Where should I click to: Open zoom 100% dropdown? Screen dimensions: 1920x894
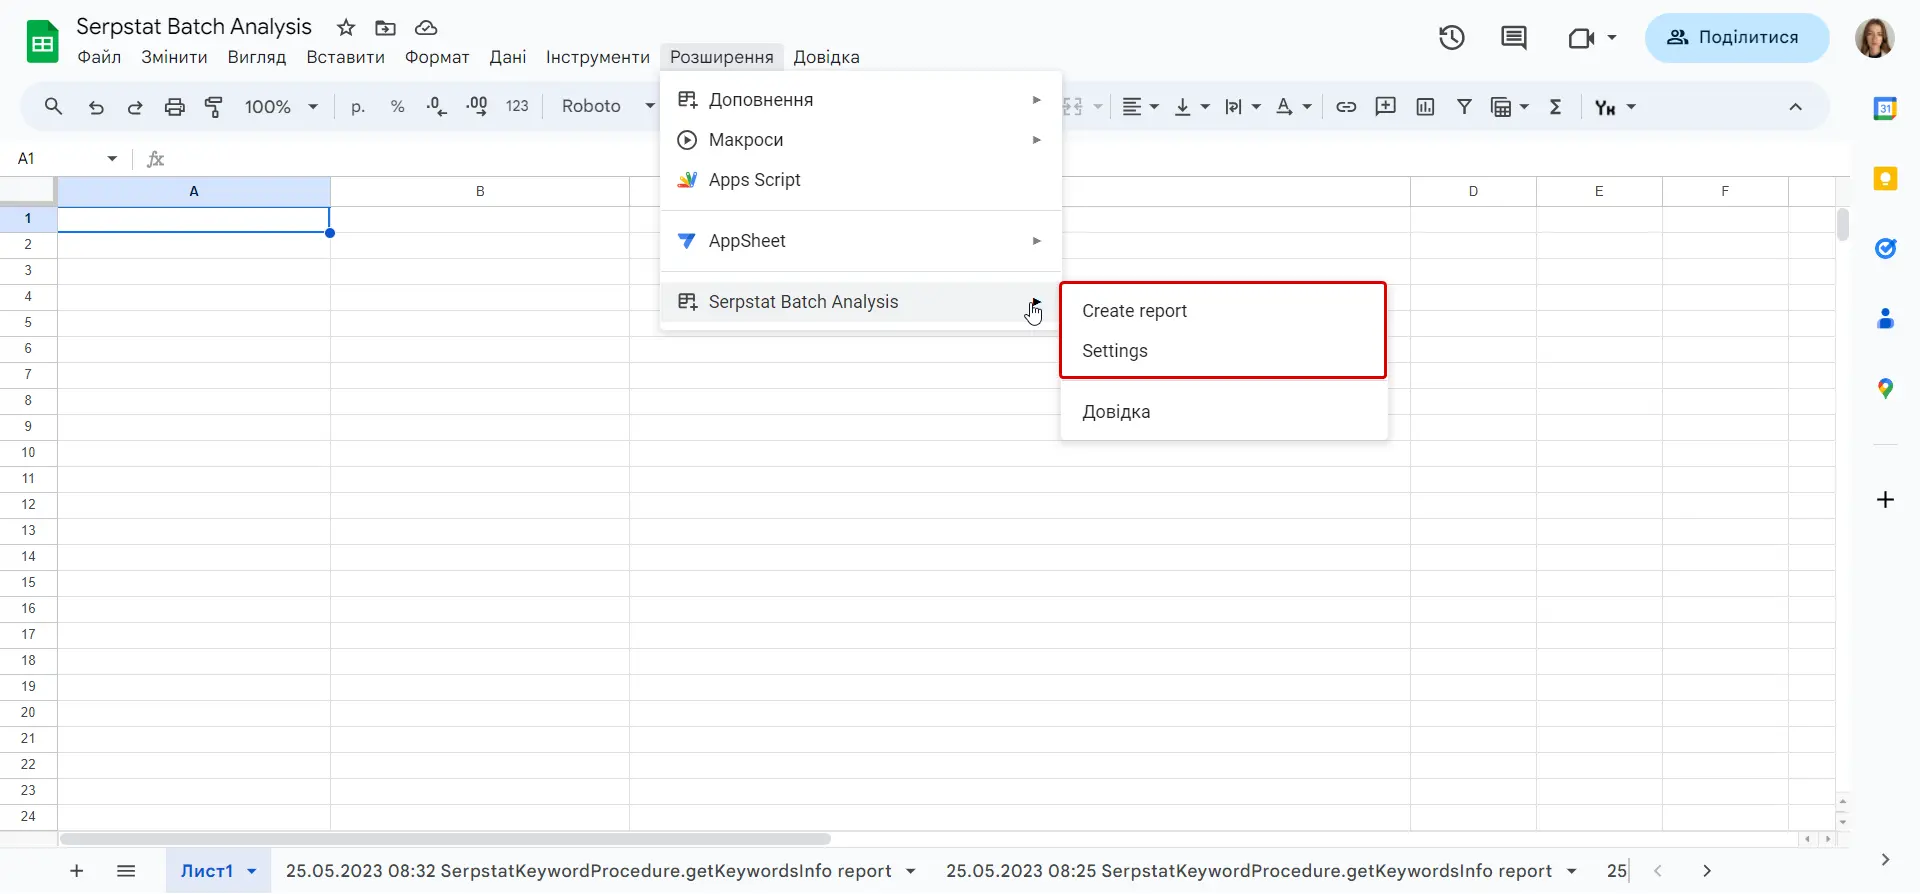(281, 107)
